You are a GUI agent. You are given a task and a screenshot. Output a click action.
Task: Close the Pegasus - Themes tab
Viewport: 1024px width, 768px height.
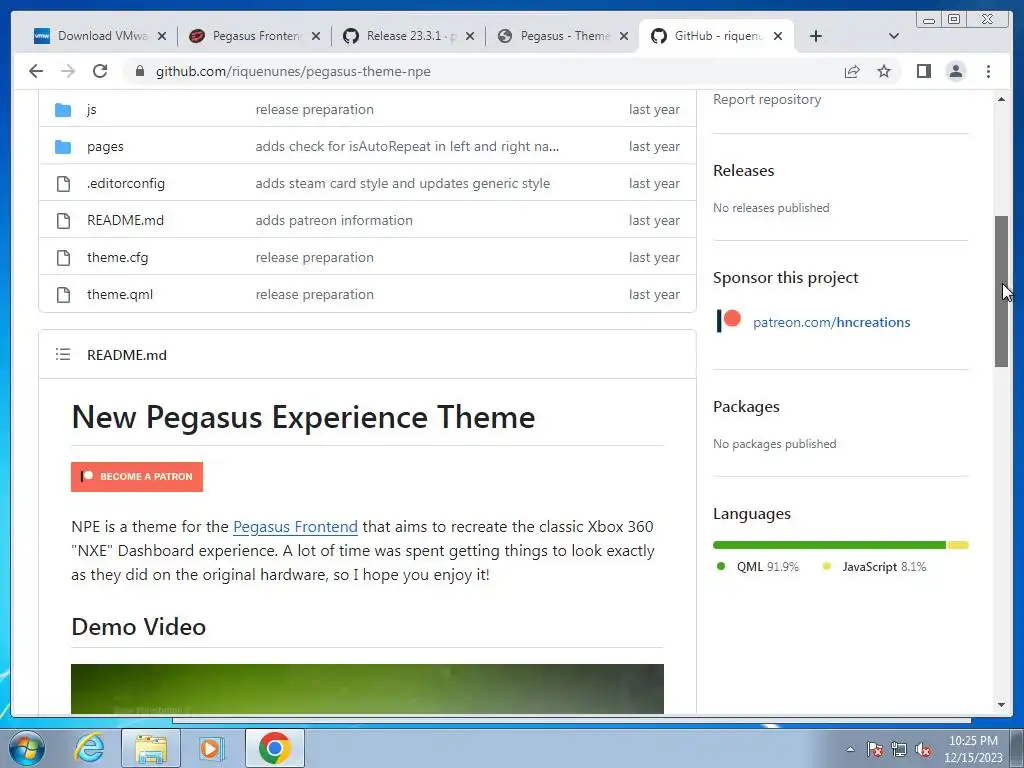tap(624, 36)
